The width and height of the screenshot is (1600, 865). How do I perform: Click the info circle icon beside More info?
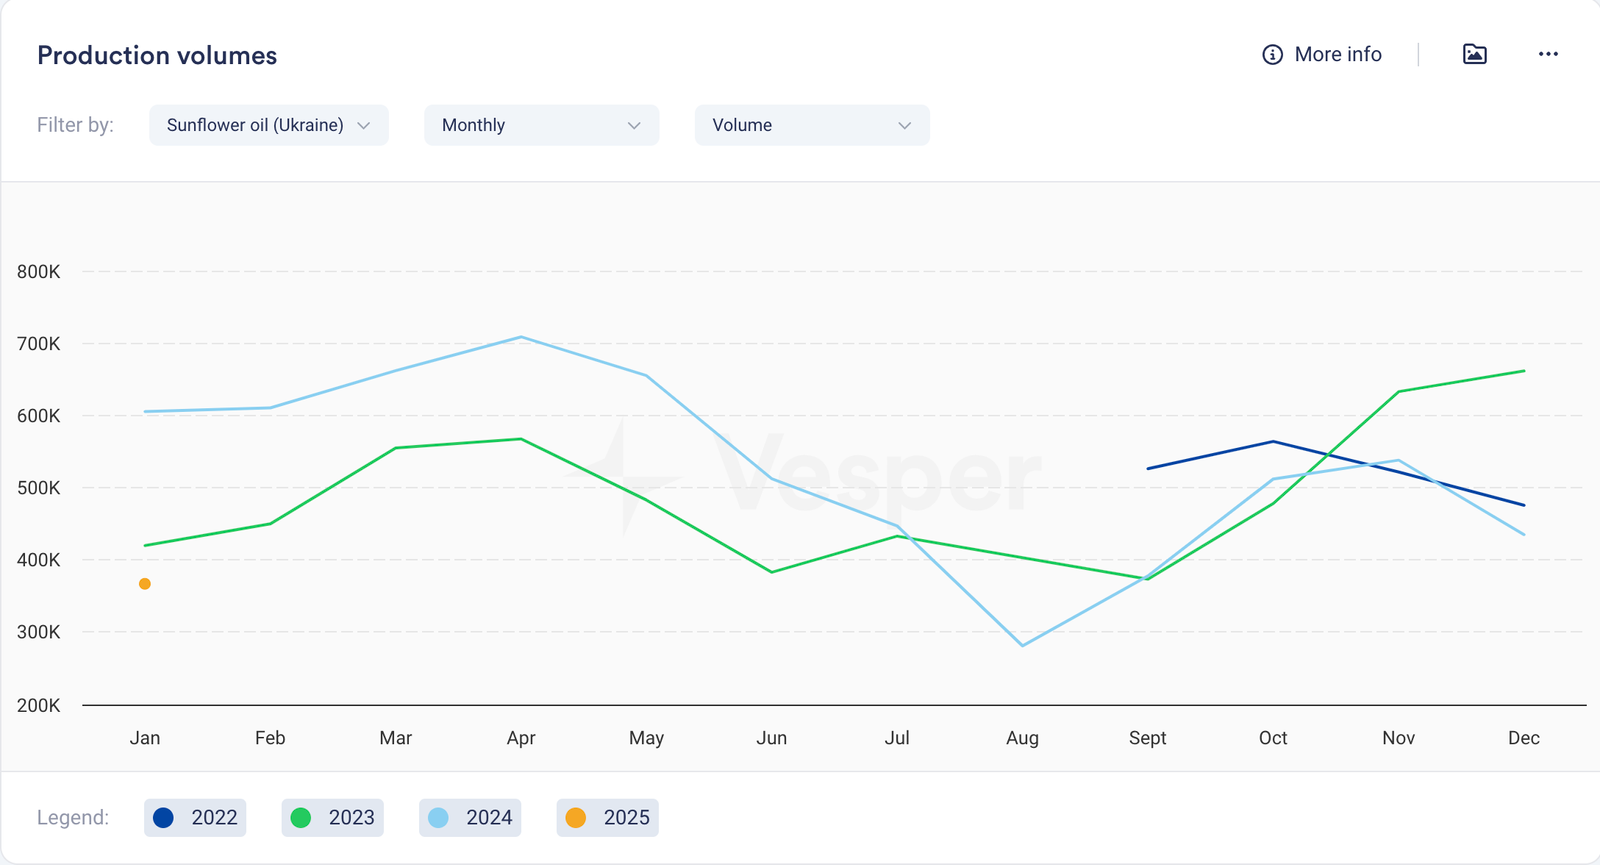point(1272,55)
